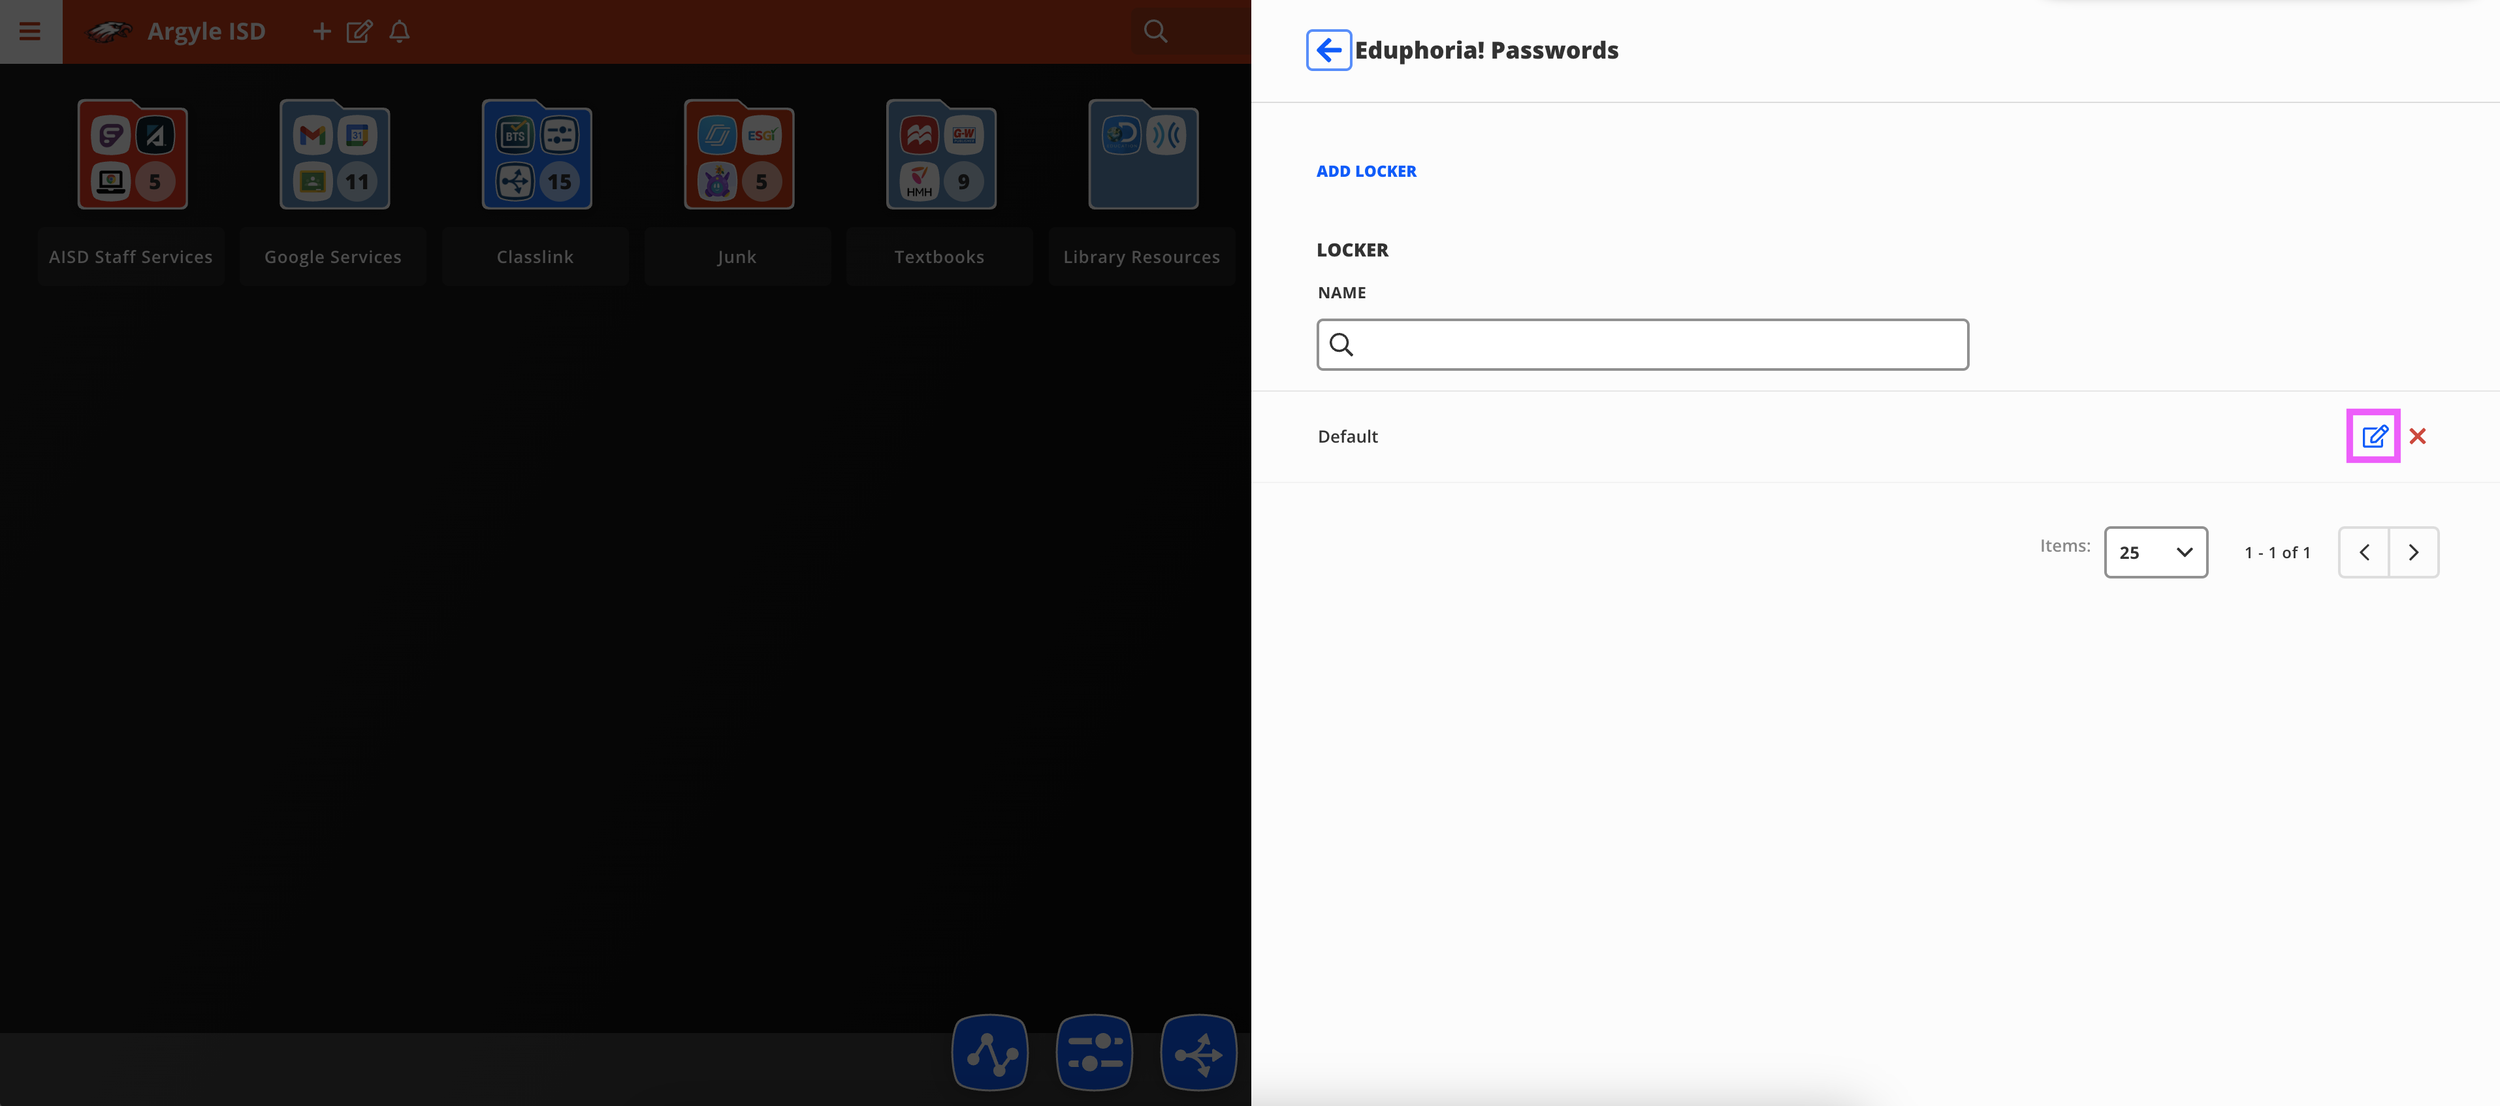Open the notifications bell
The width and height of the screenshot is (2500, 1106).
pyautogui.click(x=400, y=32)
